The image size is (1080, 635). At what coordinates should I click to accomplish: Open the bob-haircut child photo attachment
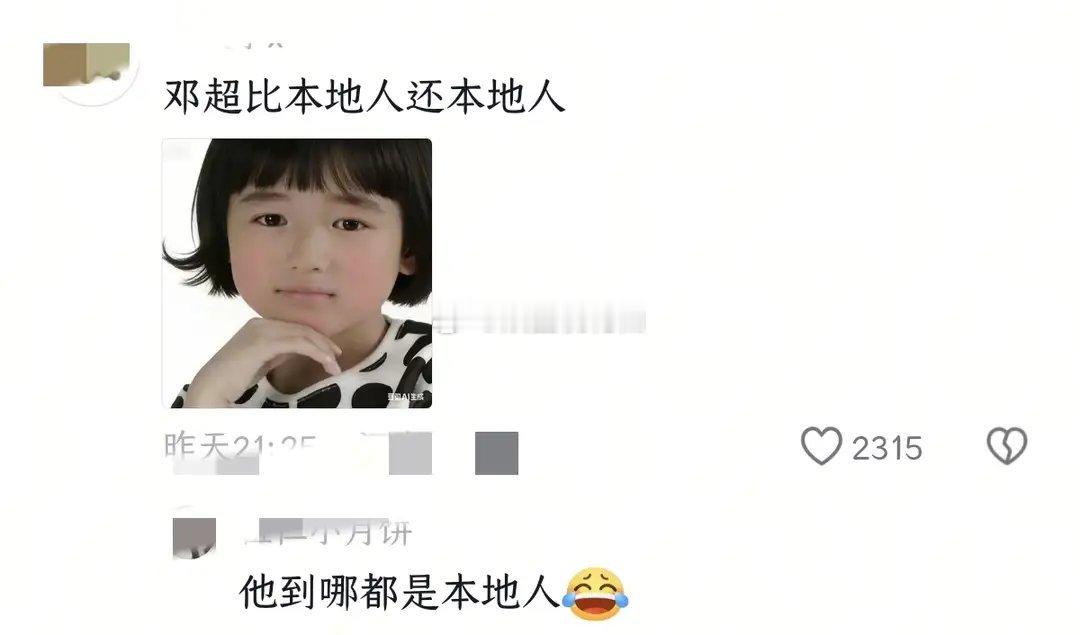tap(297, 273)
